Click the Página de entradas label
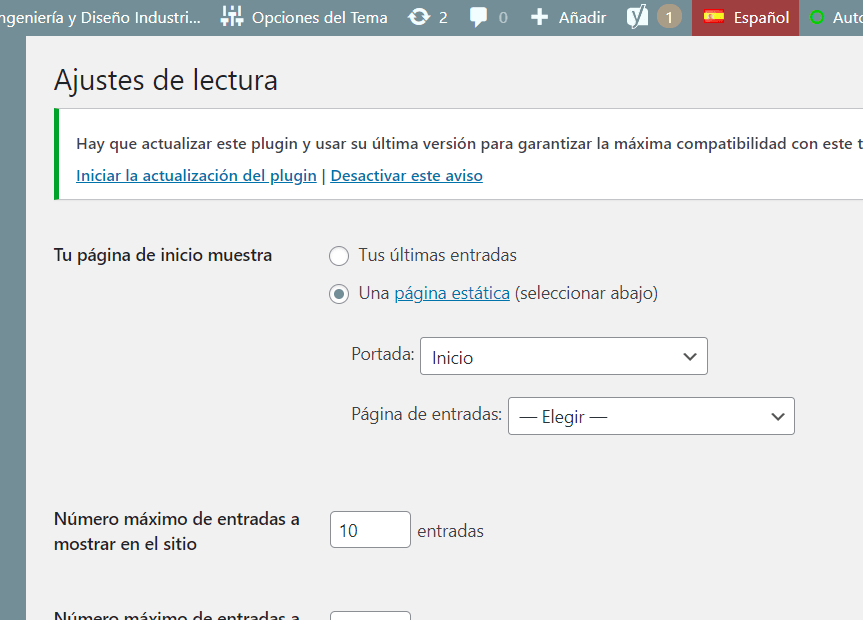 (x=427, y=414)
